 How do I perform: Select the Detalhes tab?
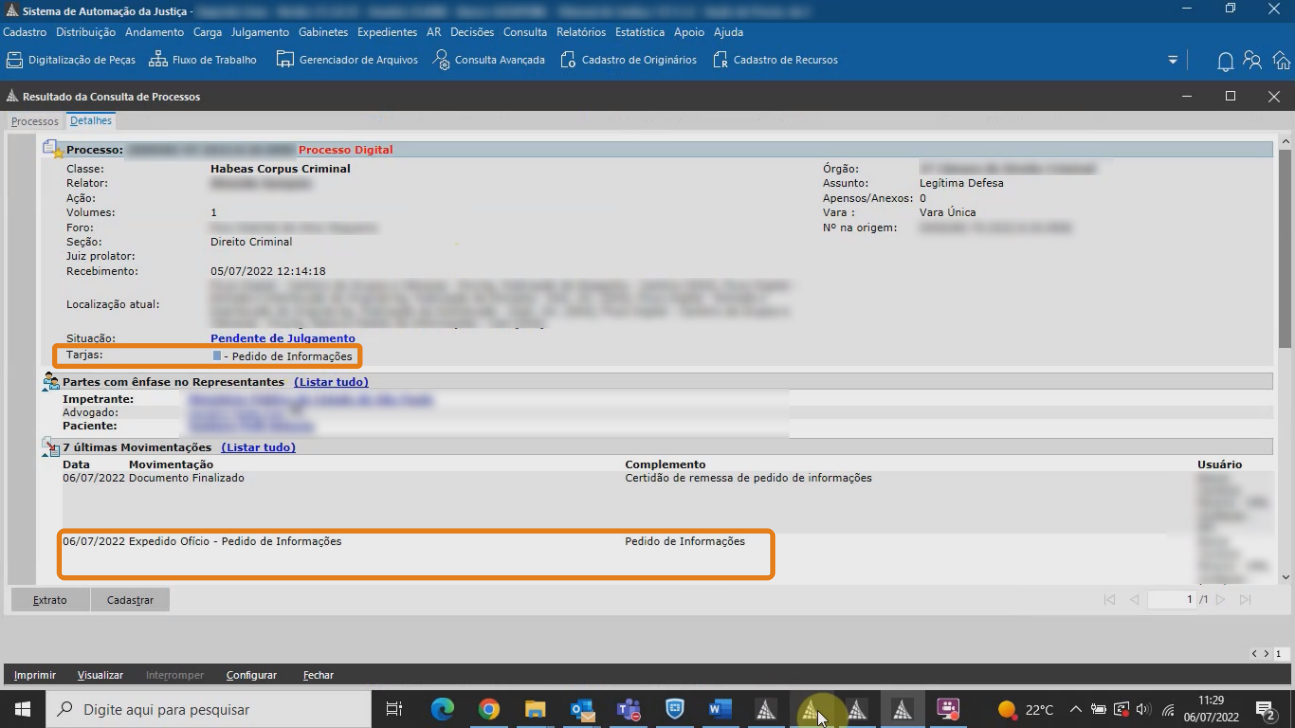(x=91, y=121)
